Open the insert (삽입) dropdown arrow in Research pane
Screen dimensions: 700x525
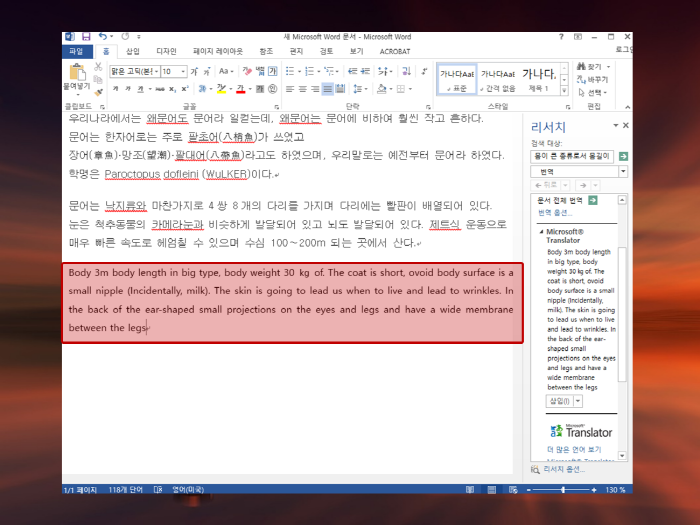(x=578, y=401)
